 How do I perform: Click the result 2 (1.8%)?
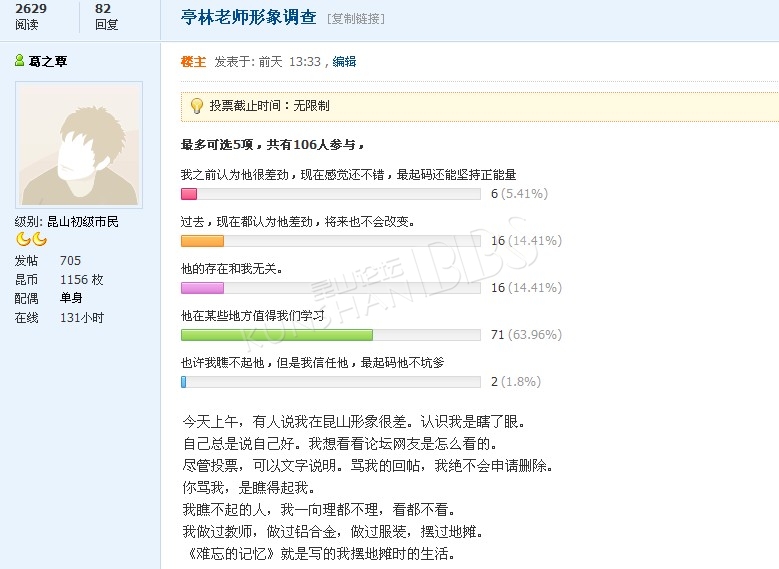point(516,382)
